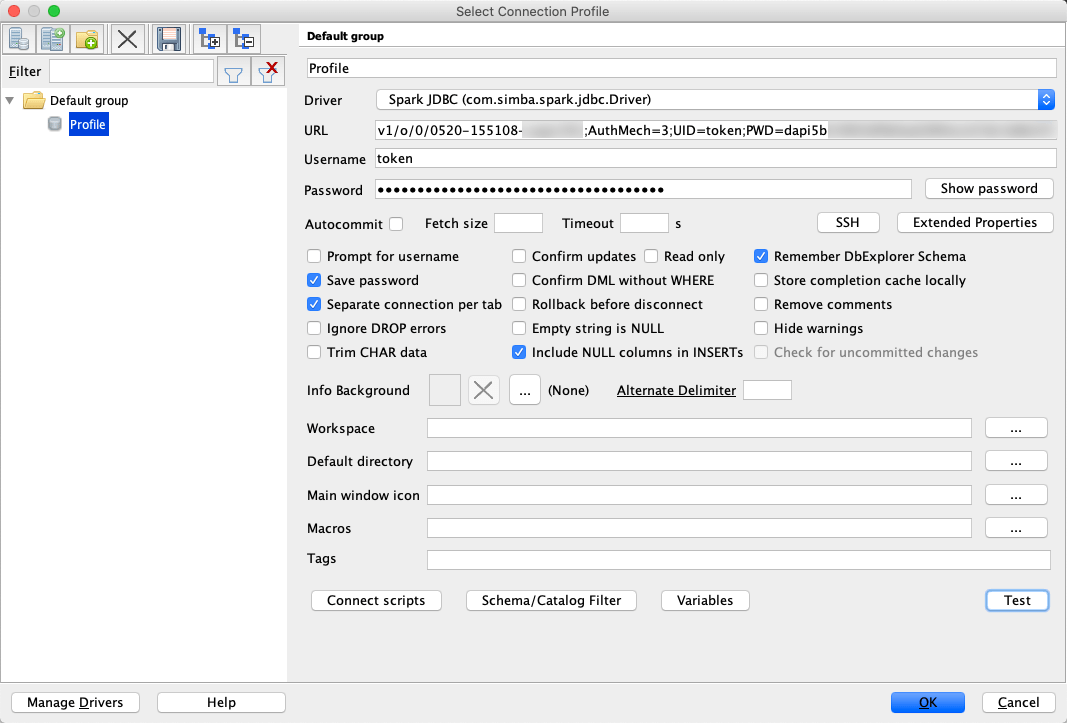Screen dimensions: 1067x723
Task: Test the database connection
Action: [1017, 600]
